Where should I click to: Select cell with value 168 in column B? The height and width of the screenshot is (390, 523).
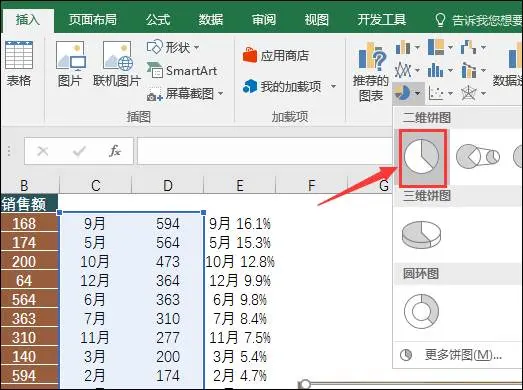[28, 224]
